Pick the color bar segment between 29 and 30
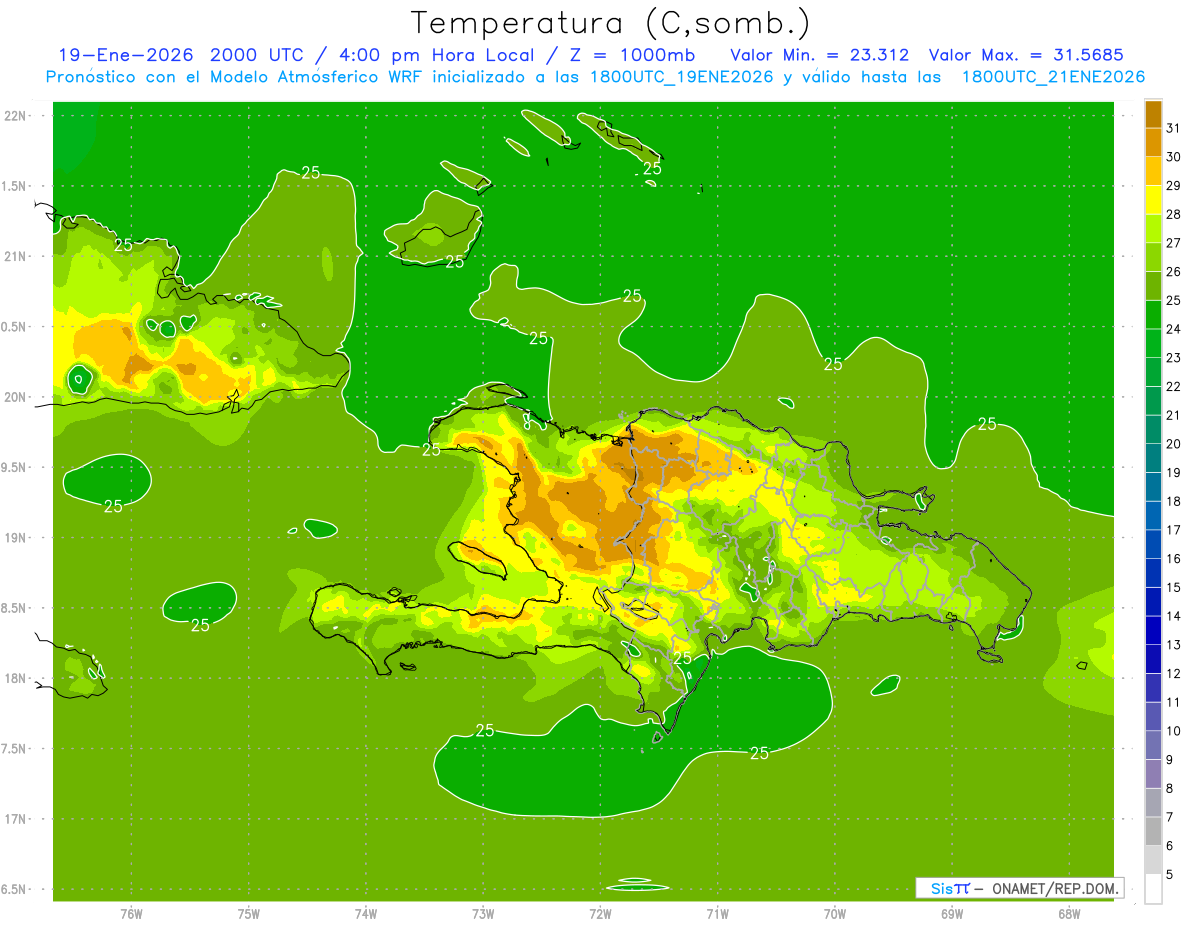The image size is (1200, 927). [x=1153, y=171]
